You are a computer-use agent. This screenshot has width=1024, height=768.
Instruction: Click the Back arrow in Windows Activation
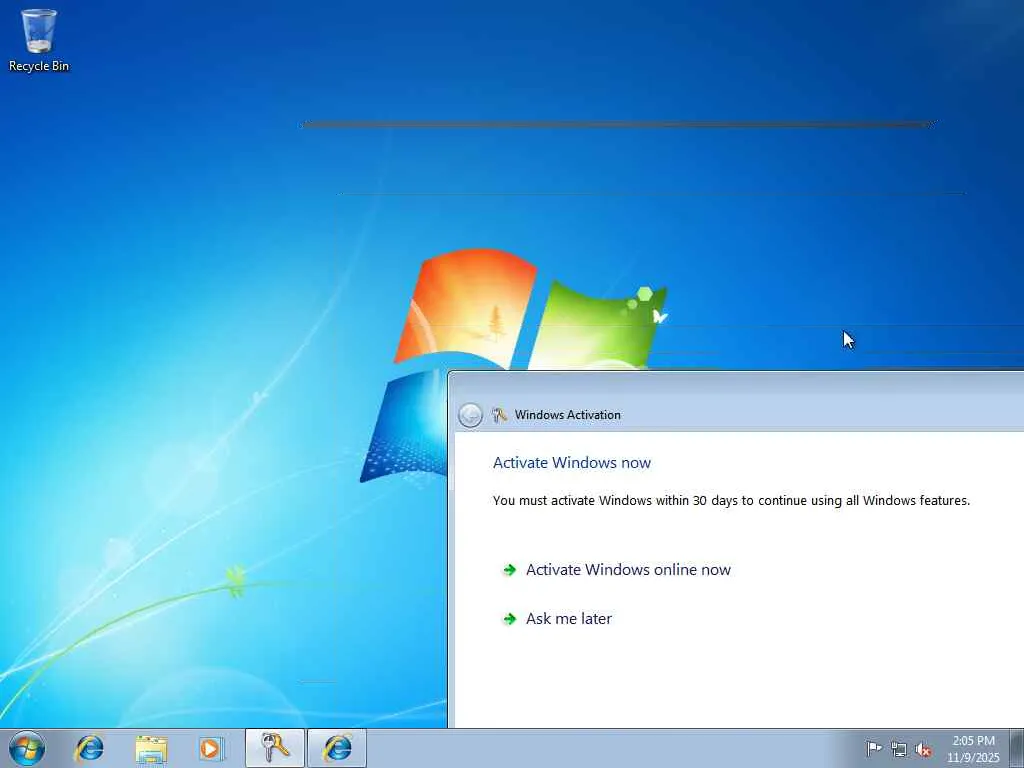(x=470, y=415)
